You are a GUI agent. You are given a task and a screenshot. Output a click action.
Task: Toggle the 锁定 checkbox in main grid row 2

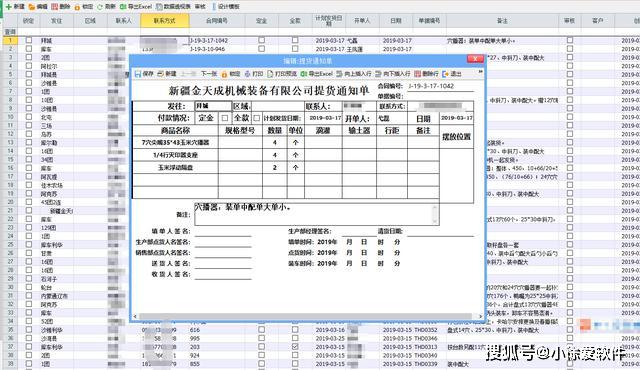tap(29, 49)
